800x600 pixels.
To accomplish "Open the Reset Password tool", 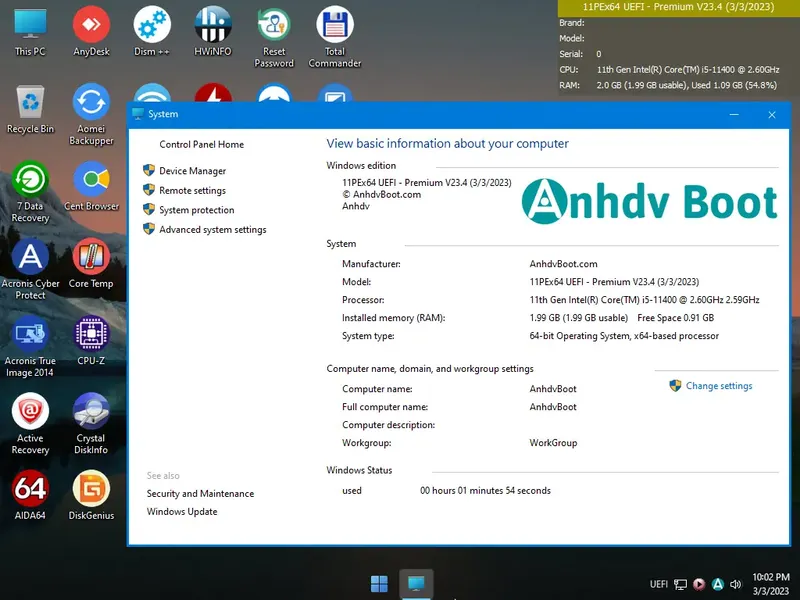I will coord(273,27).
